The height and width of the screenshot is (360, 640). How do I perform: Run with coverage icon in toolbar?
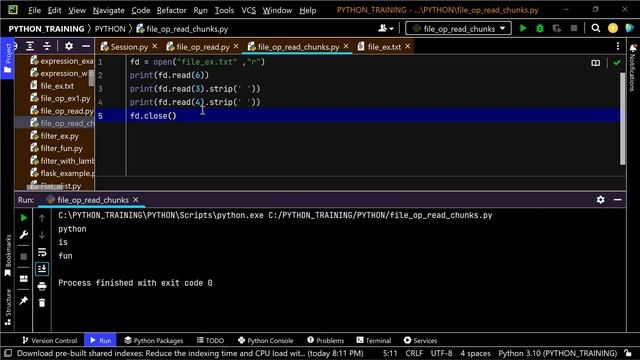[x=557, y=28]
